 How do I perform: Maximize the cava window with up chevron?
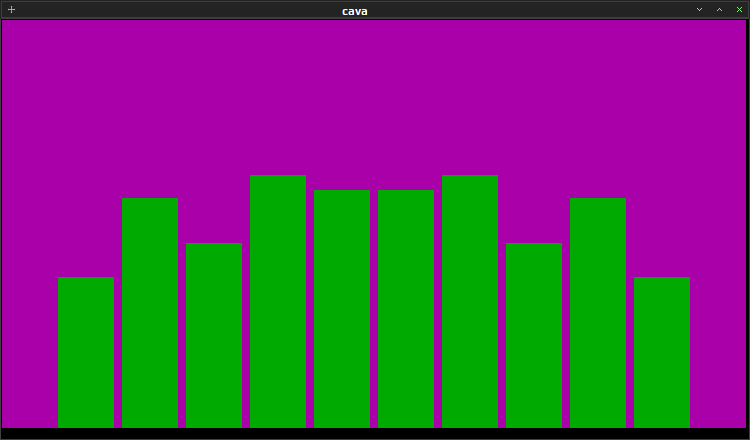tap(719, 10)
